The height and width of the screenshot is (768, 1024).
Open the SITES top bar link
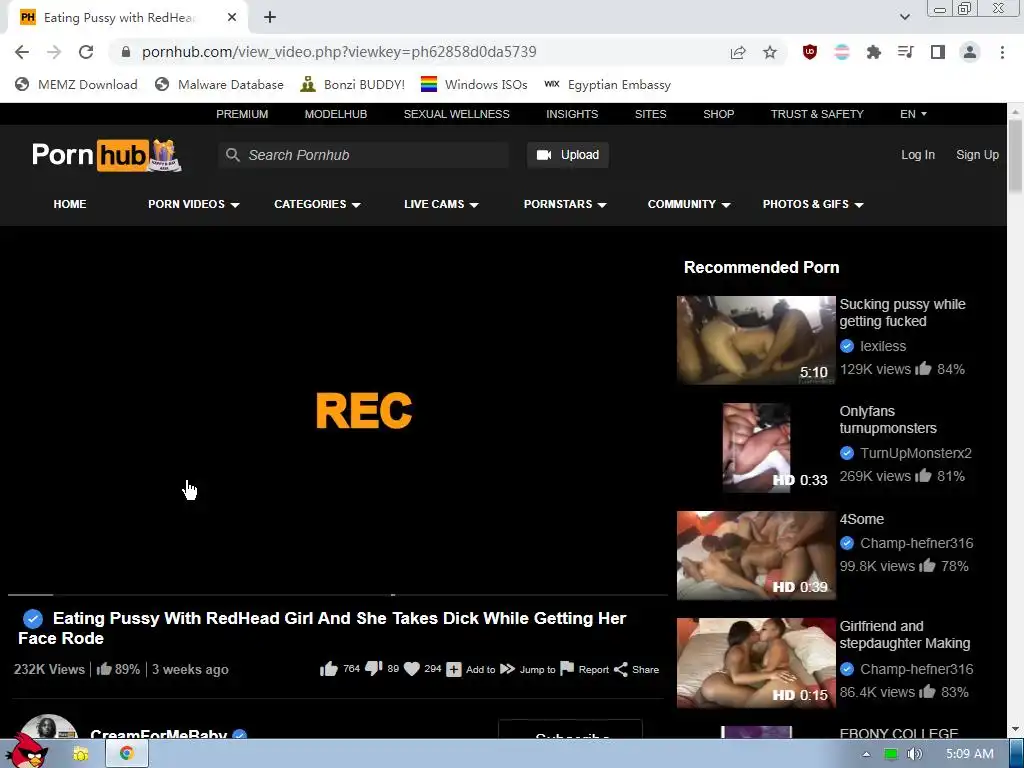[x=650, y=114]
